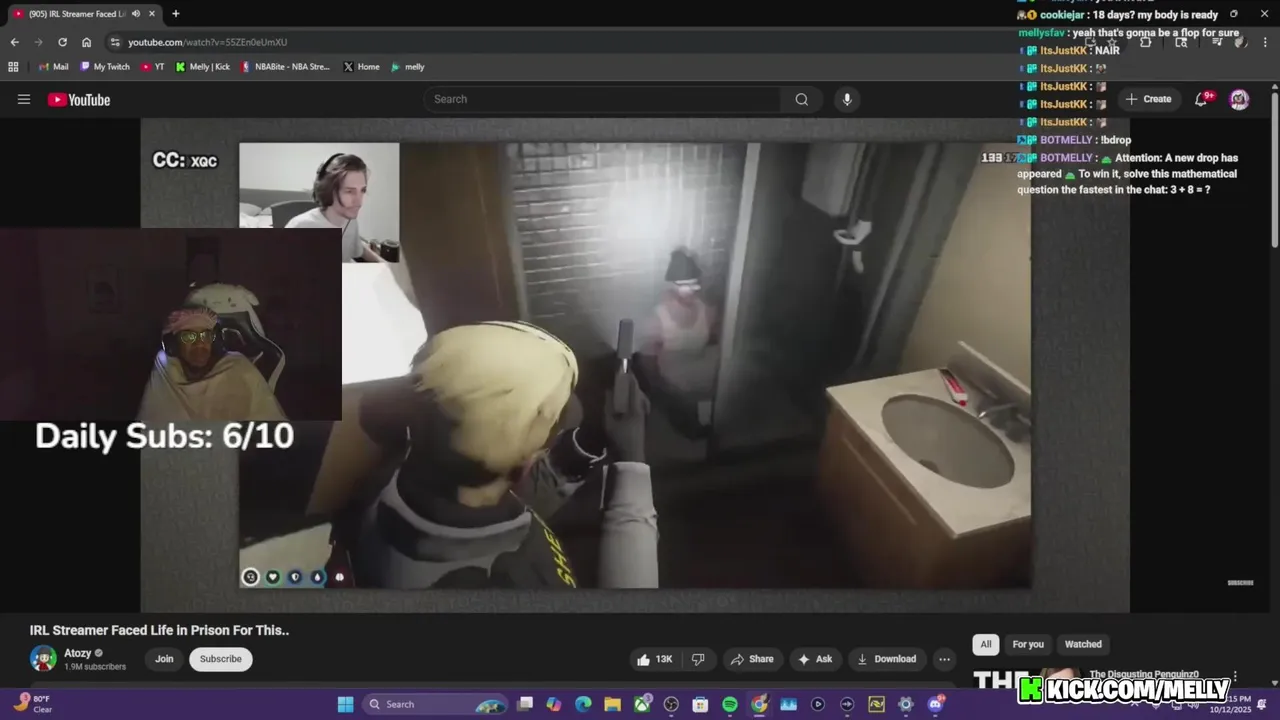
Task: Open Task View in taskbar
Action: (x=525, y=704)
